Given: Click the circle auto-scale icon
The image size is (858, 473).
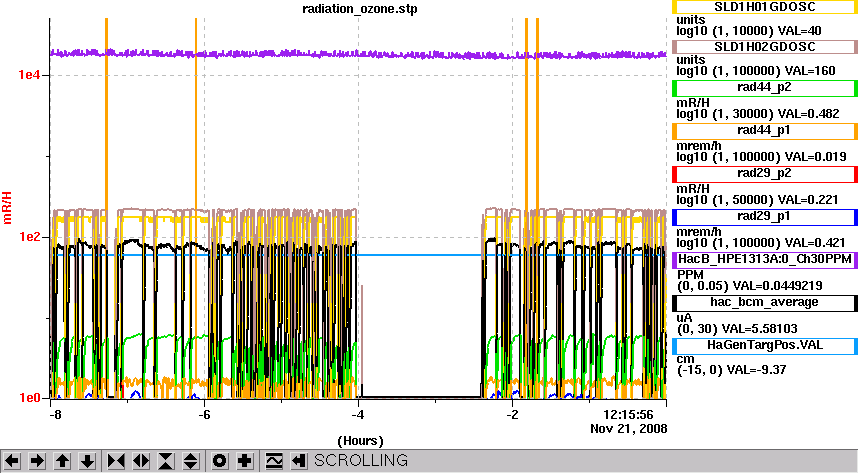Looking at the screenshot, I should [x=219, y=461].
